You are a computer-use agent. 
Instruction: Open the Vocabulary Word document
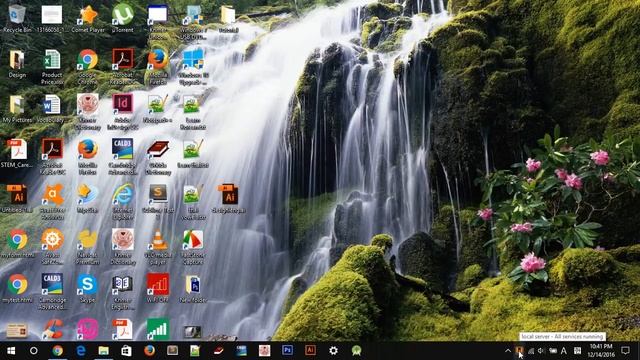click(52, 109)
